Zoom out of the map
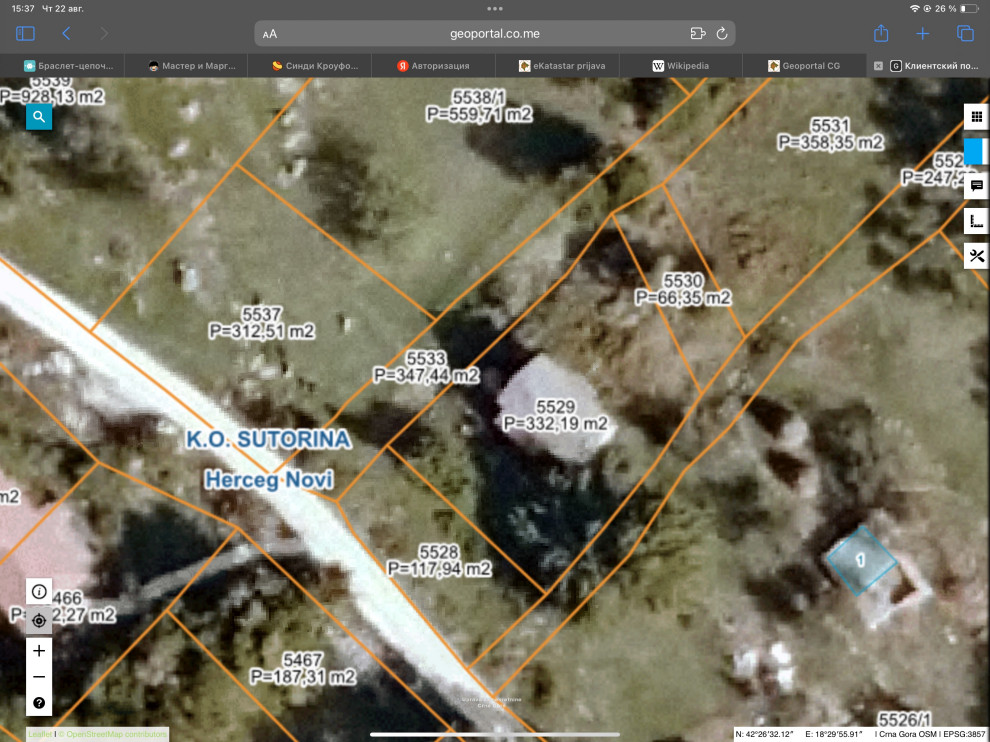The height and width of the screenshot is (742, 990). point(39,677)
